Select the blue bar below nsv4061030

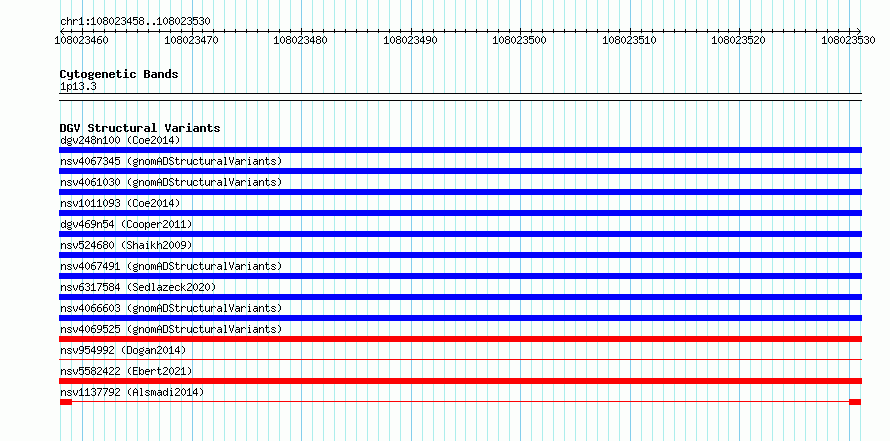460,192
